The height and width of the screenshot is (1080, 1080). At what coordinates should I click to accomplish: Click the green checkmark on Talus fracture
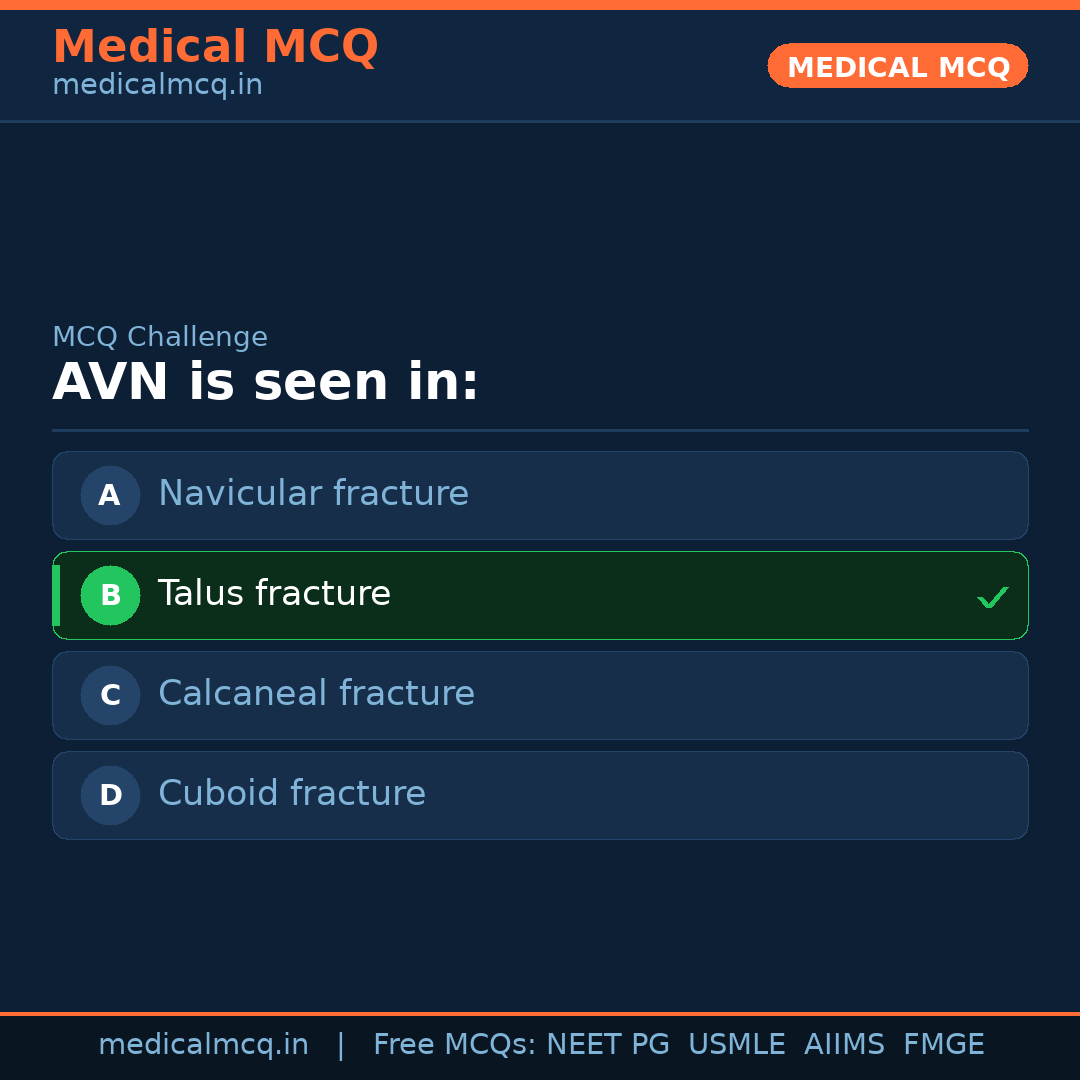coord(992,598)
